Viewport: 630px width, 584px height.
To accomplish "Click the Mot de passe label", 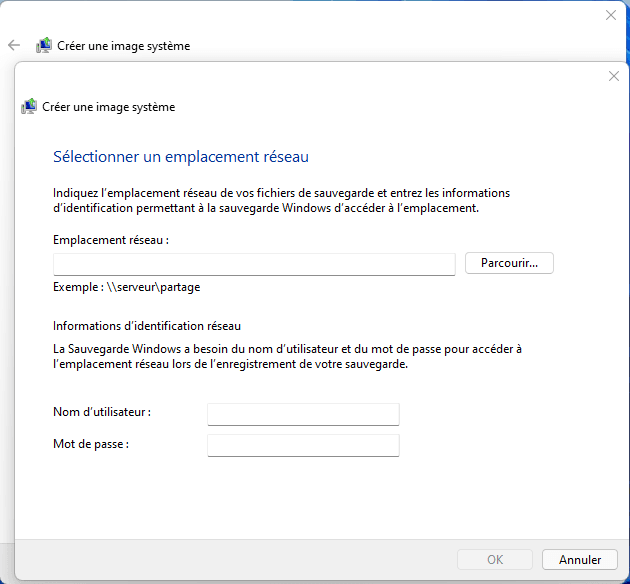I will (x=91, y=443).
